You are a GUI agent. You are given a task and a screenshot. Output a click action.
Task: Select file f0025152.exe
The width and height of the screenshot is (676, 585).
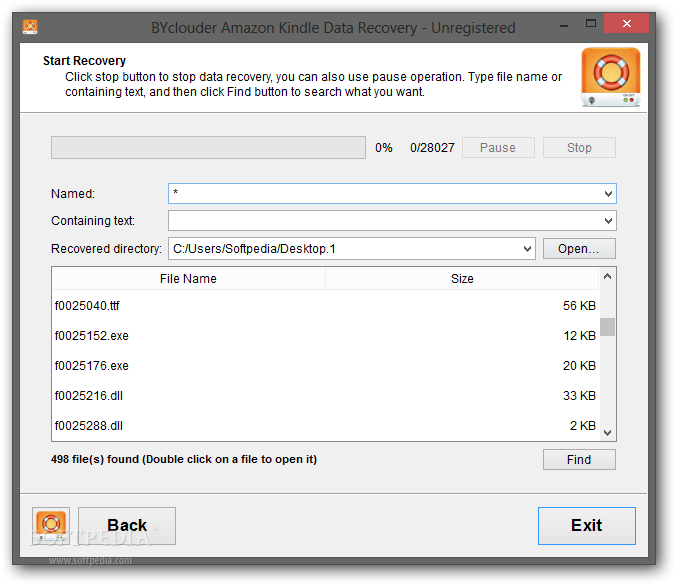point(91,336)
